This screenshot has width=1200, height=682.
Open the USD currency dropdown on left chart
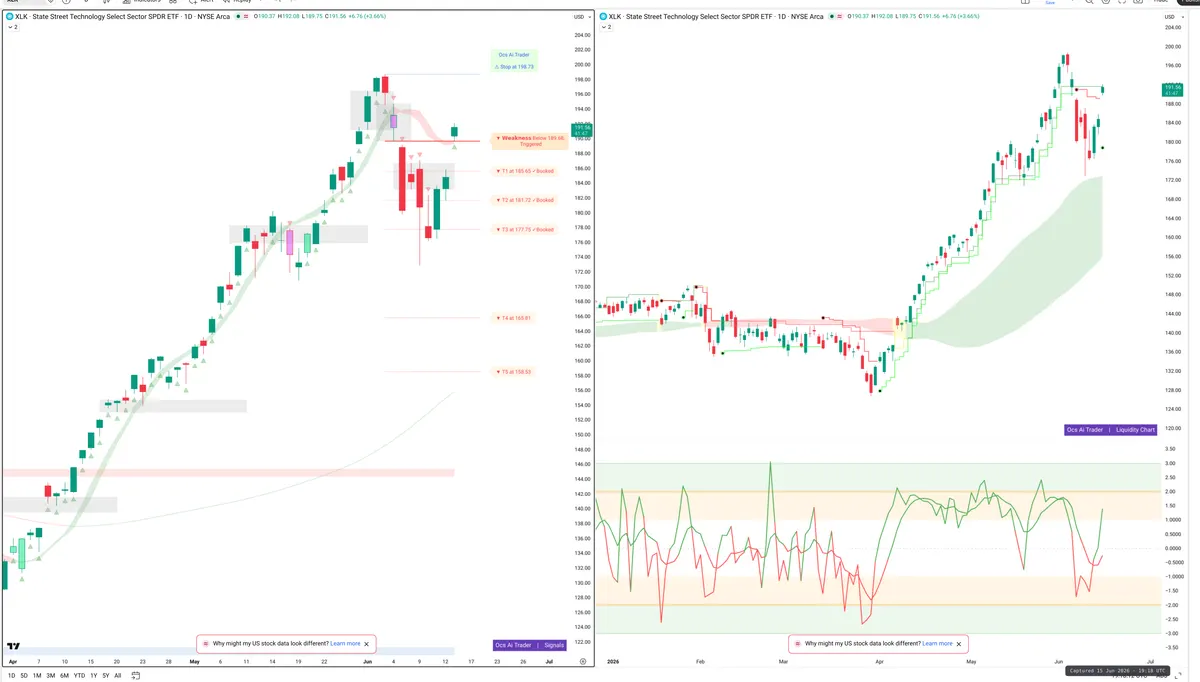(581, 17)
